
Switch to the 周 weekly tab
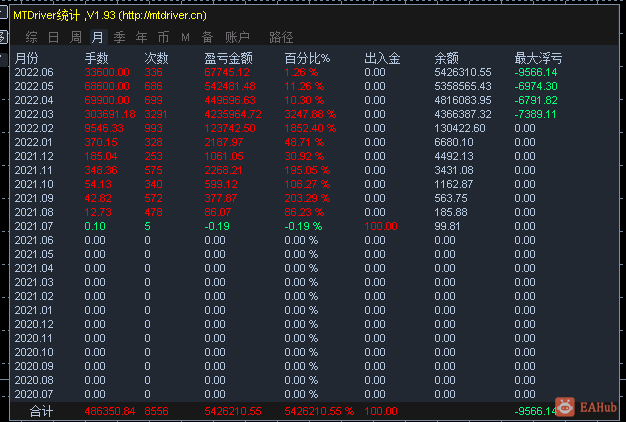click(x=75, y=38)
